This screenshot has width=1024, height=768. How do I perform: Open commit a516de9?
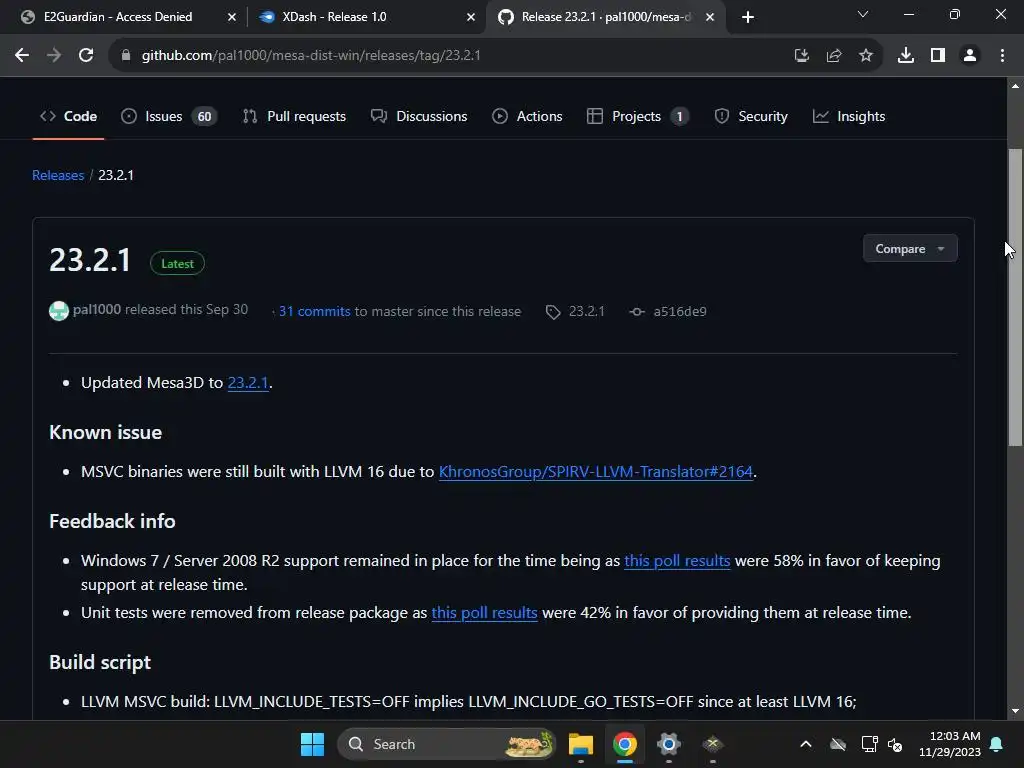pos(680,312)
